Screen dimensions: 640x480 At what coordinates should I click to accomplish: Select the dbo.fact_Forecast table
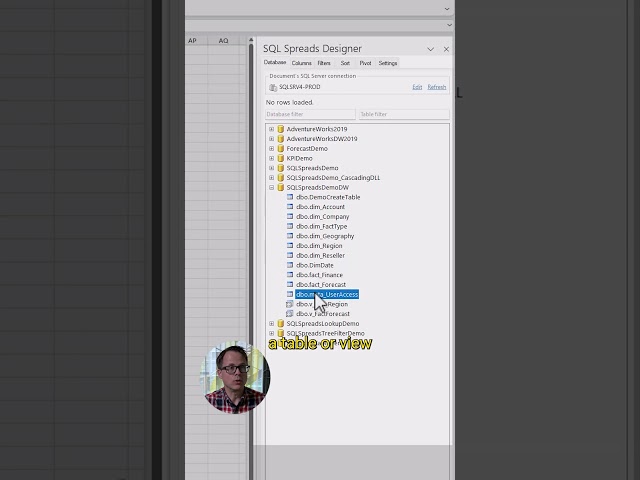(x=321, y=284)
